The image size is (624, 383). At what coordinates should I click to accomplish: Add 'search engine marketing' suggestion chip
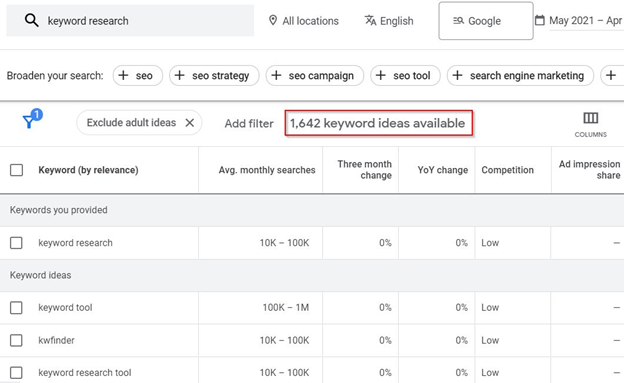pyautogui.click(x=520, y=75)
